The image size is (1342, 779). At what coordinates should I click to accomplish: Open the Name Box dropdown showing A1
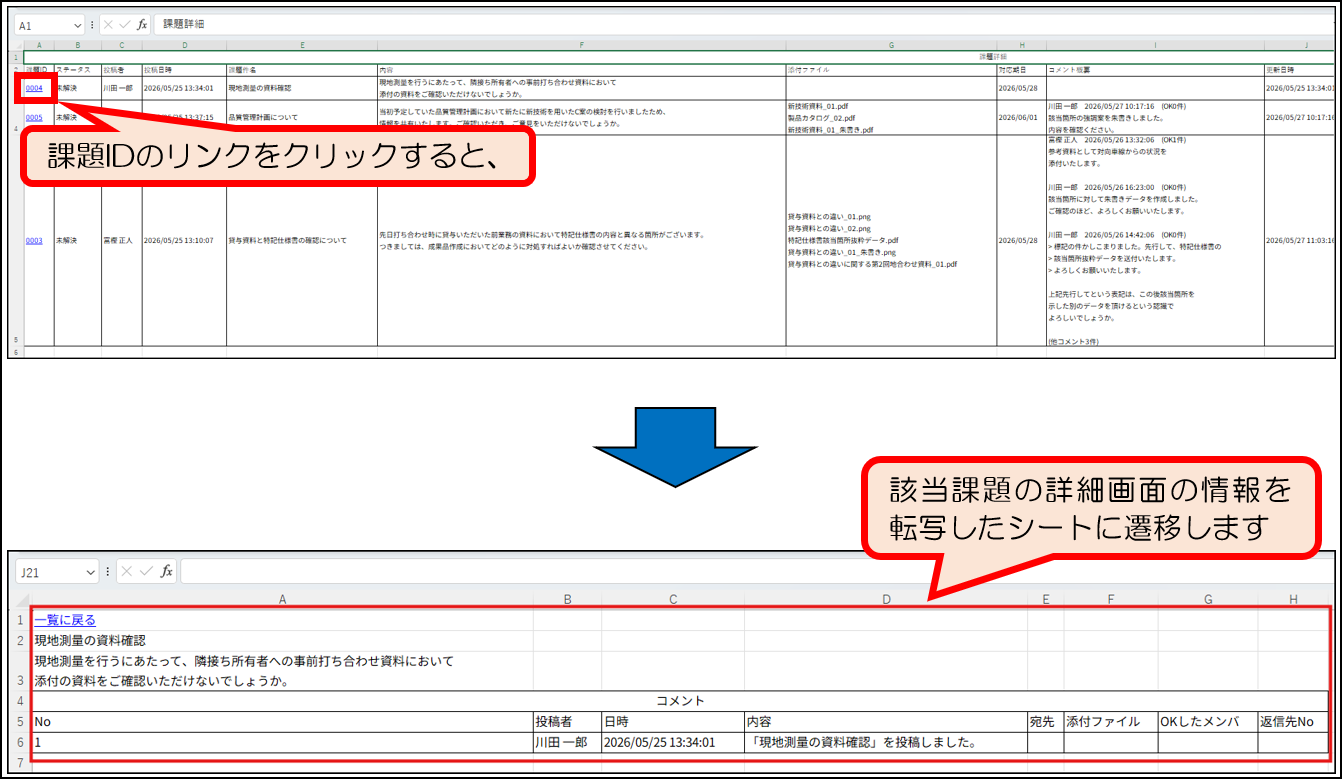point(78,24)
